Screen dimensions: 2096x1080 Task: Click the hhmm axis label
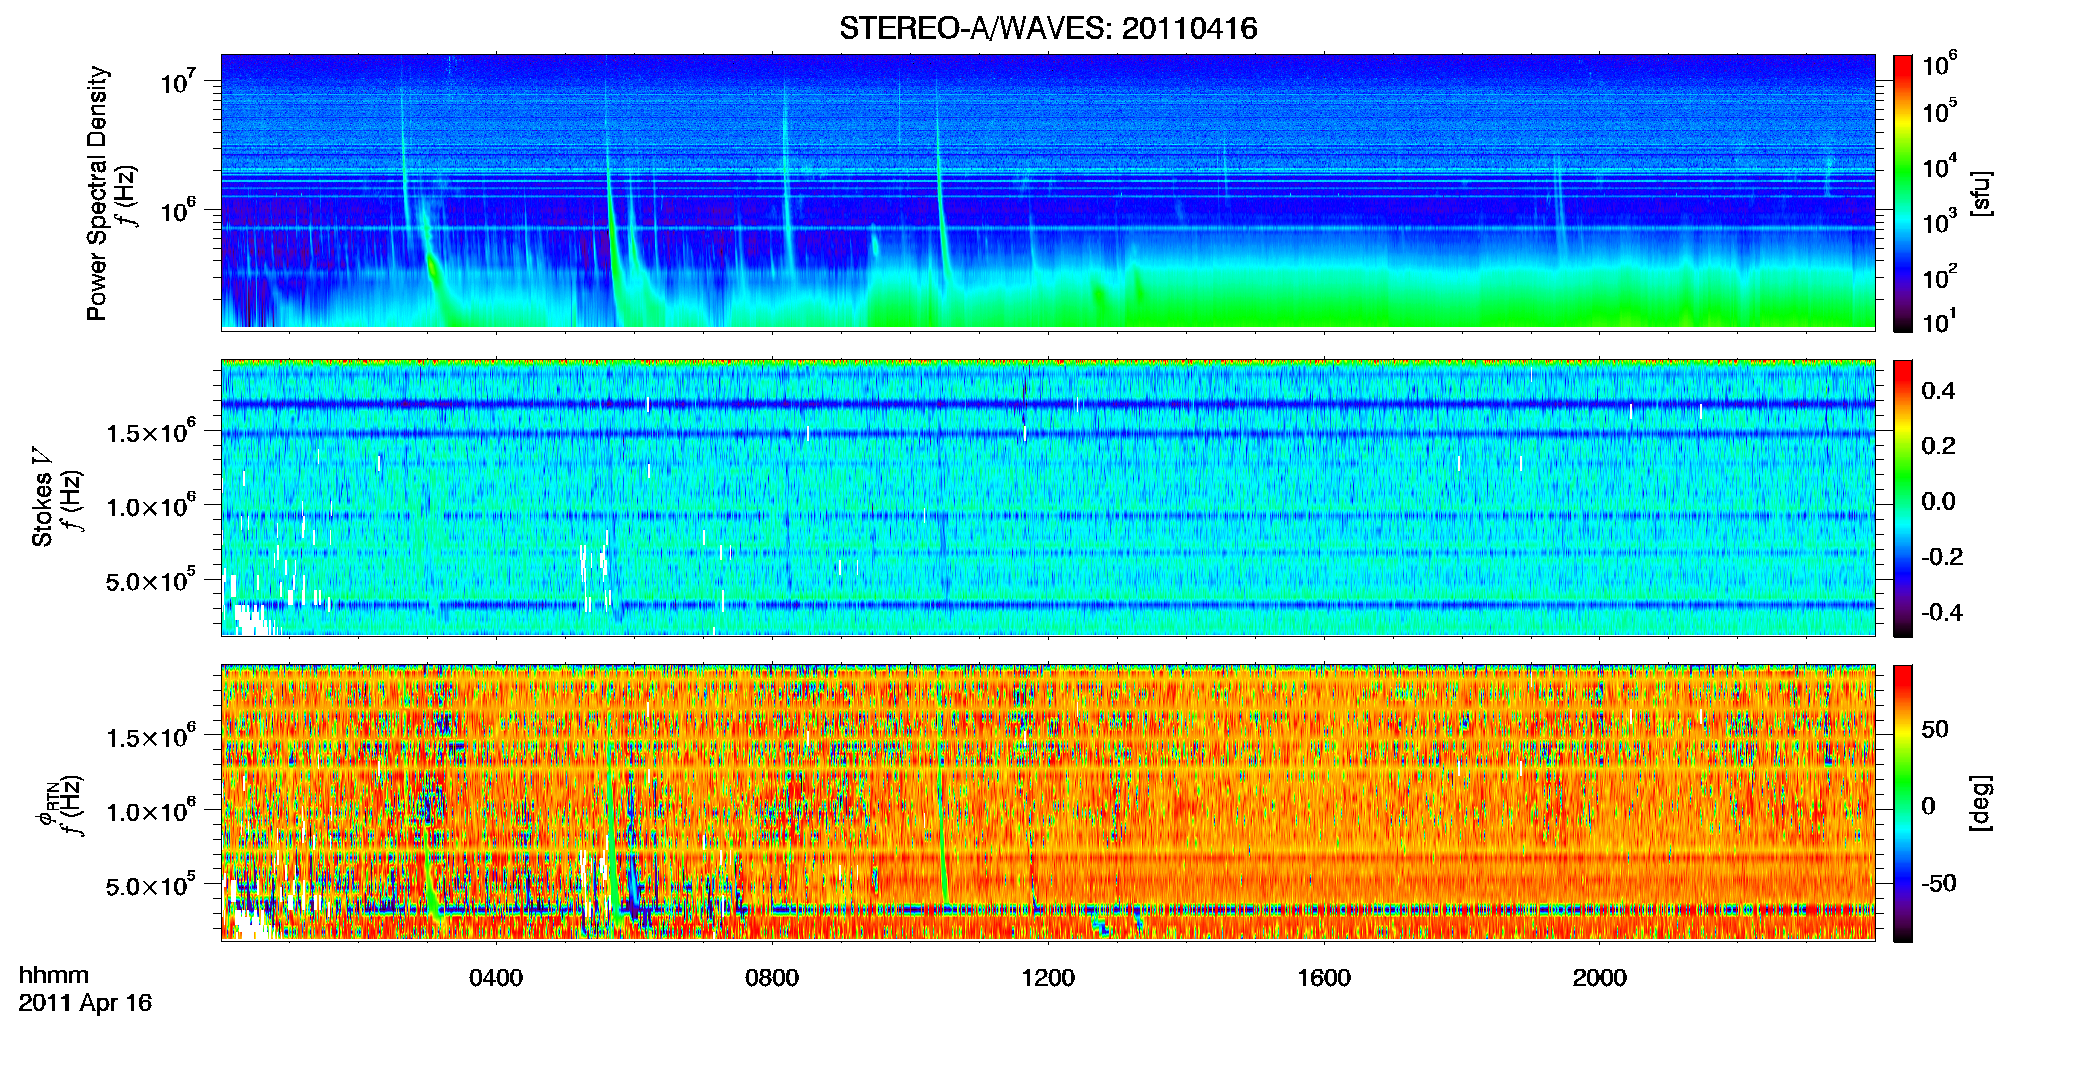54,975
